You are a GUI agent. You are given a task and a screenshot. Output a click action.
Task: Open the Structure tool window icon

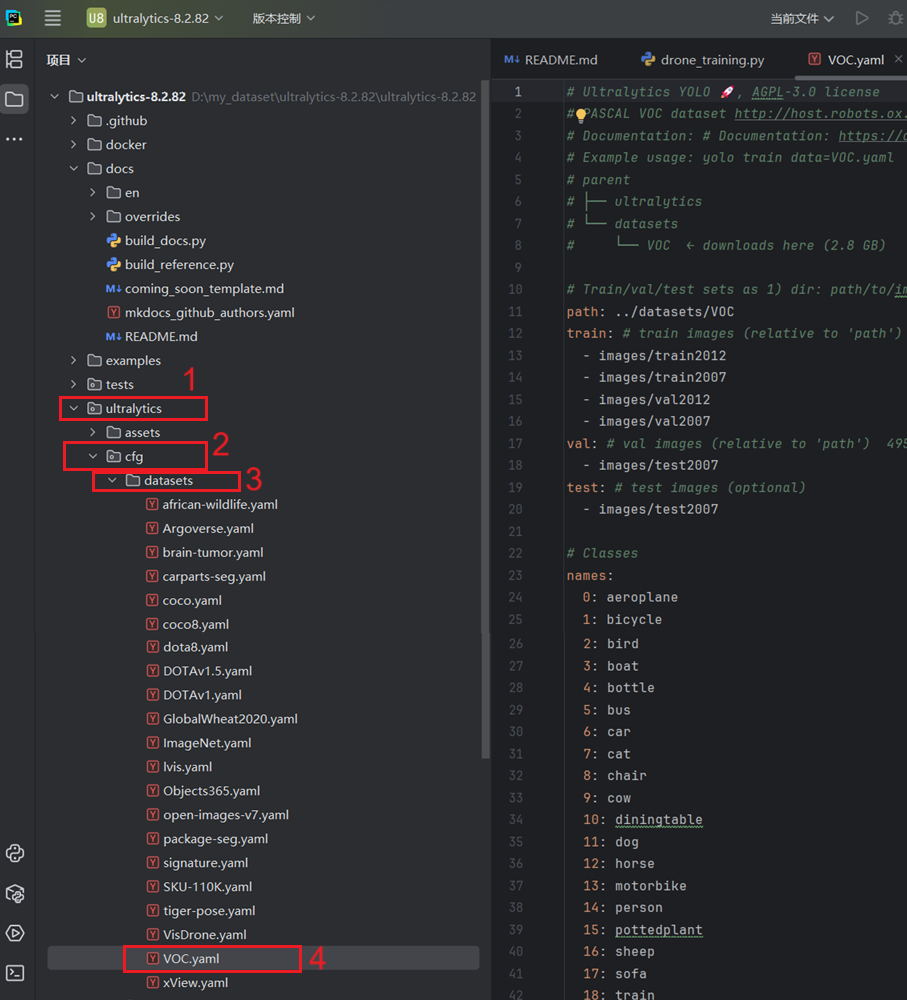click(x=14, y=59)
